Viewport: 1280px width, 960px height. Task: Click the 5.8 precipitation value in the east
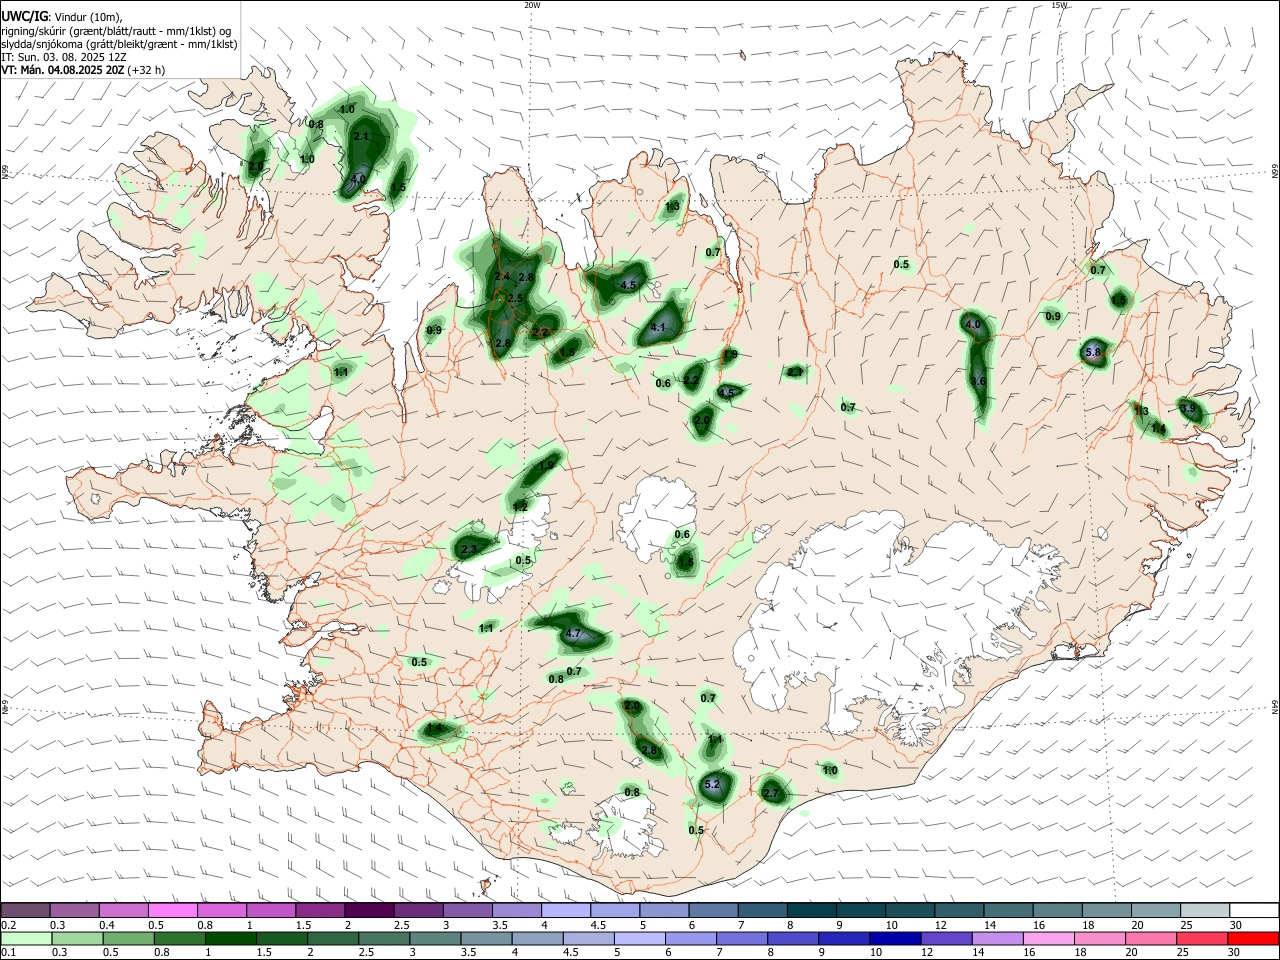(x=1093, y=352)
